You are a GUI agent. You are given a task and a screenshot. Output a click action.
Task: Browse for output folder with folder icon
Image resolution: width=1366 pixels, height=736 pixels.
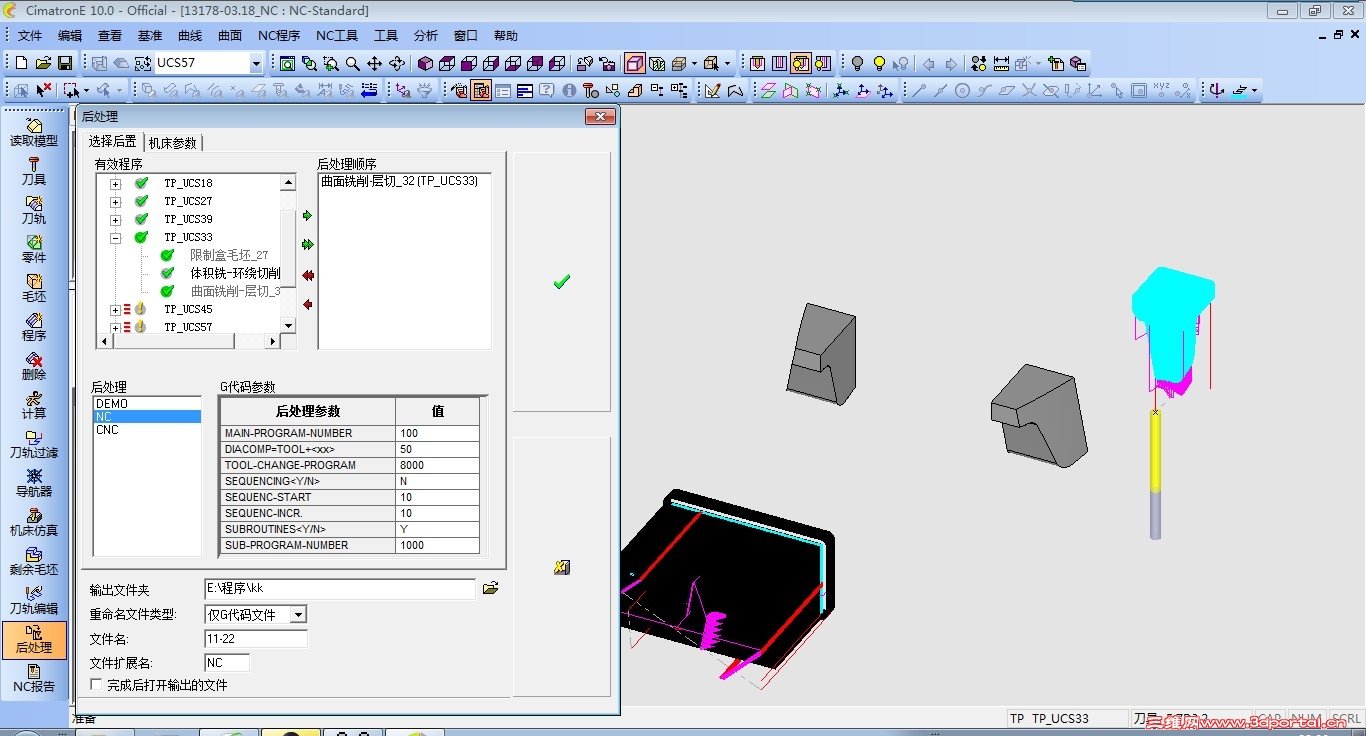(490, 588)
